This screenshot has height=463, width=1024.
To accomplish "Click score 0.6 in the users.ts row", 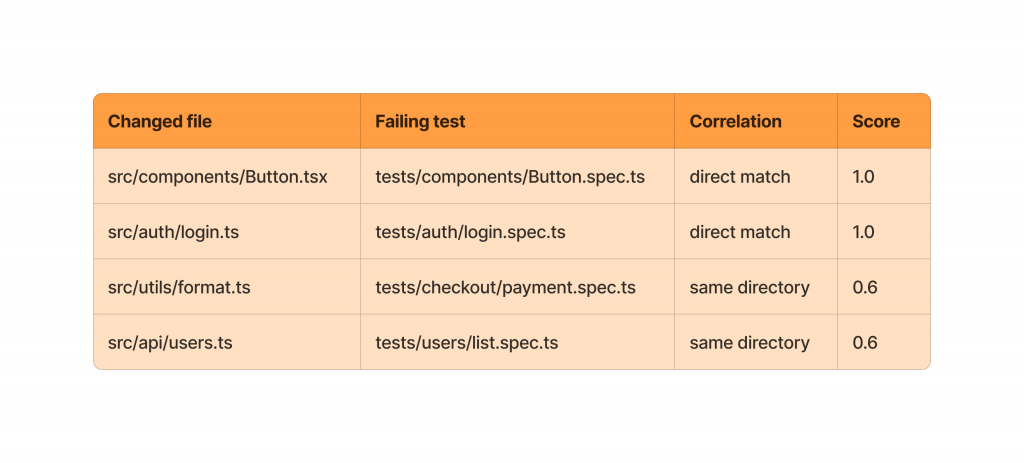I will click(865, 343).
